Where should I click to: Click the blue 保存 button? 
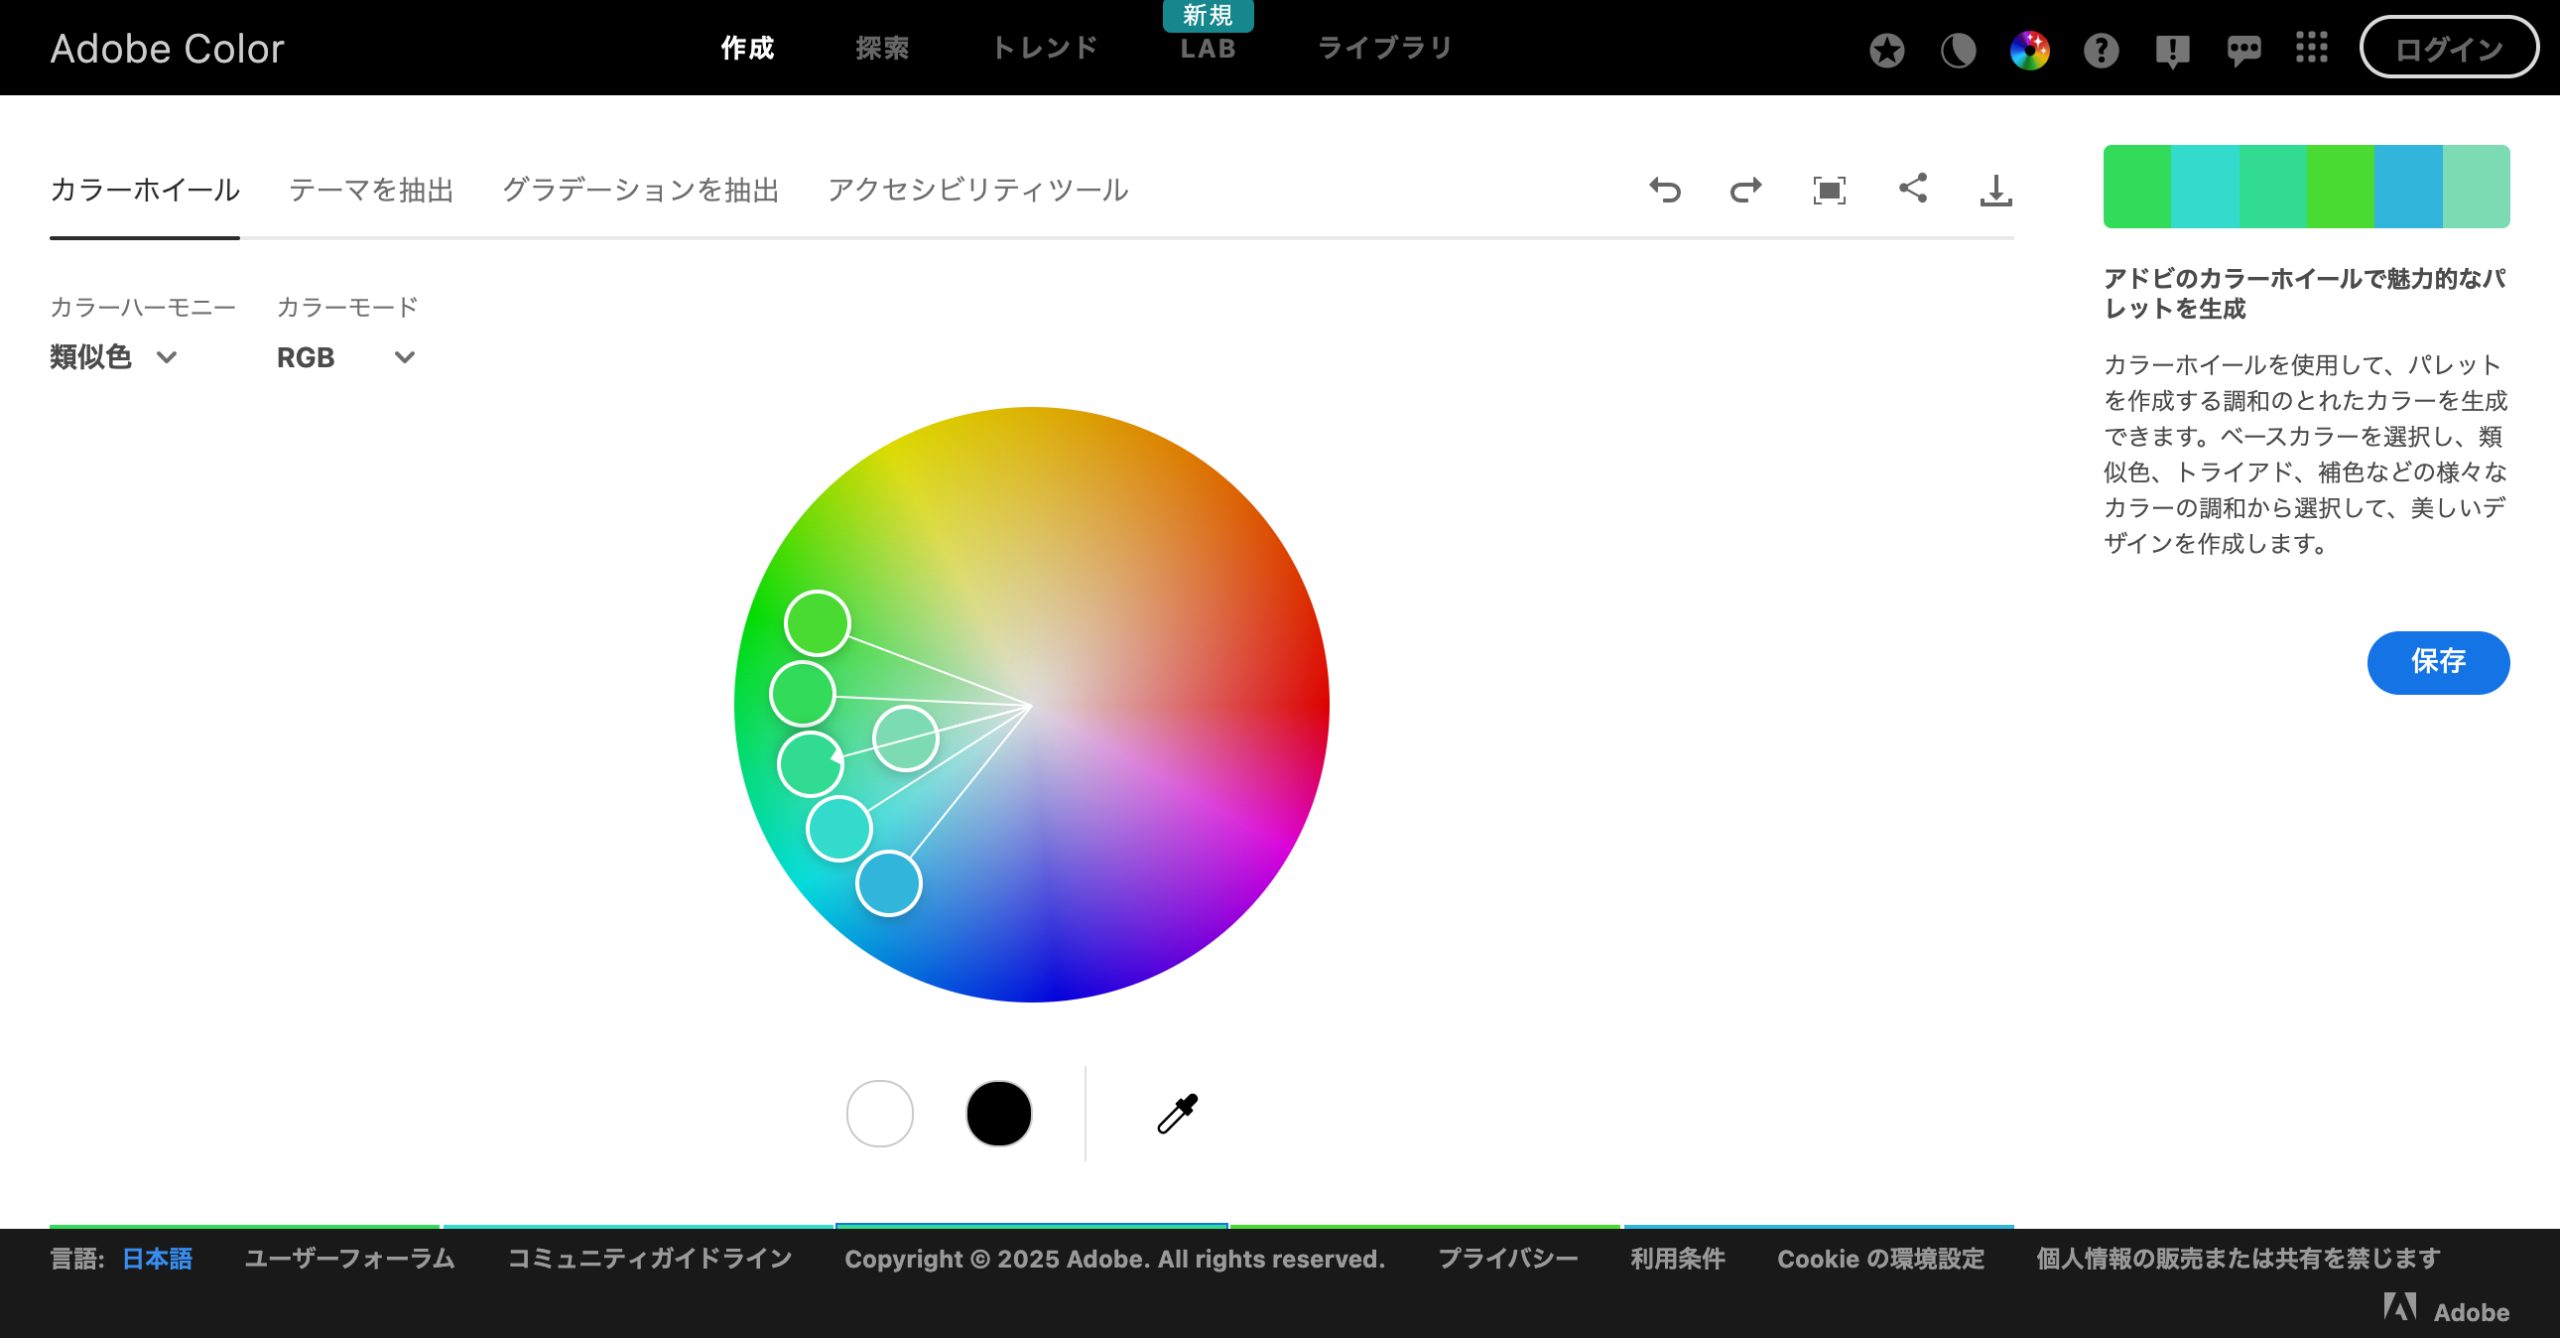[x=2437, y=662]
